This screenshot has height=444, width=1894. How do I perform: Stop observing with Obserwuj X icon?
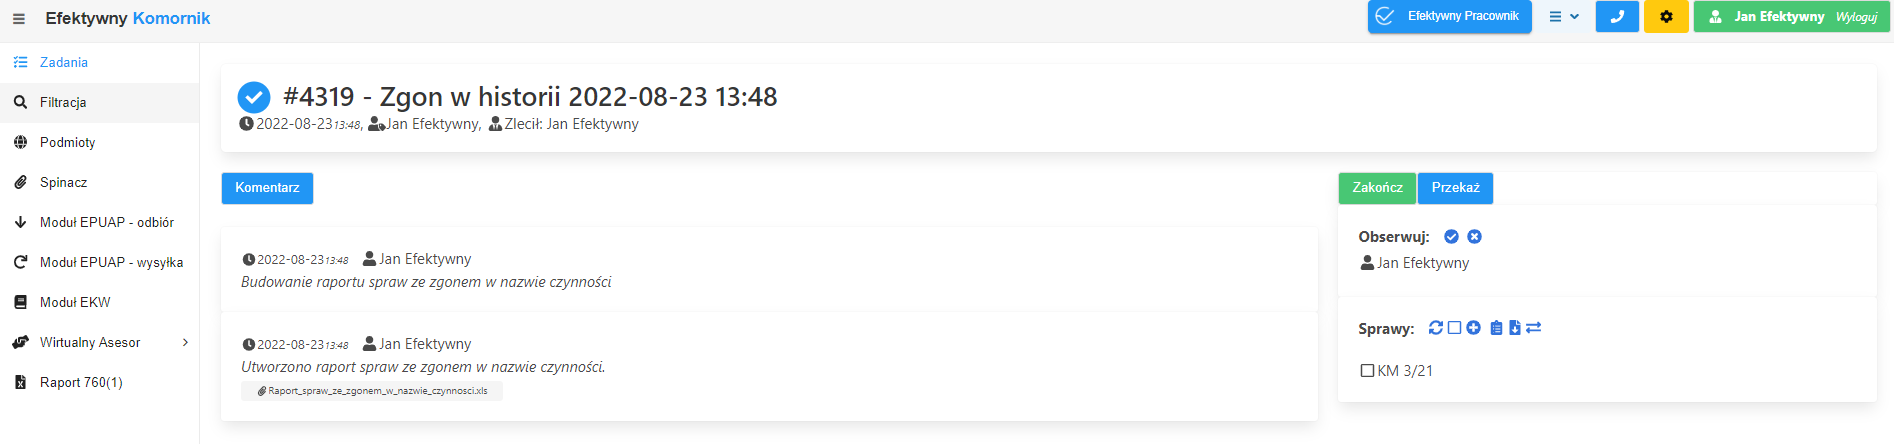click(x=1474, y=237)
